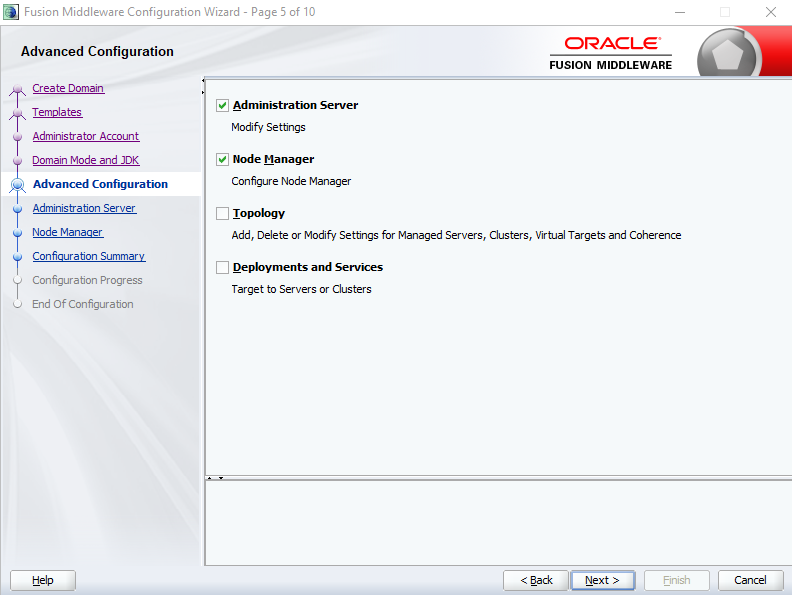Open Administrator Account step link

click(86, 136)
